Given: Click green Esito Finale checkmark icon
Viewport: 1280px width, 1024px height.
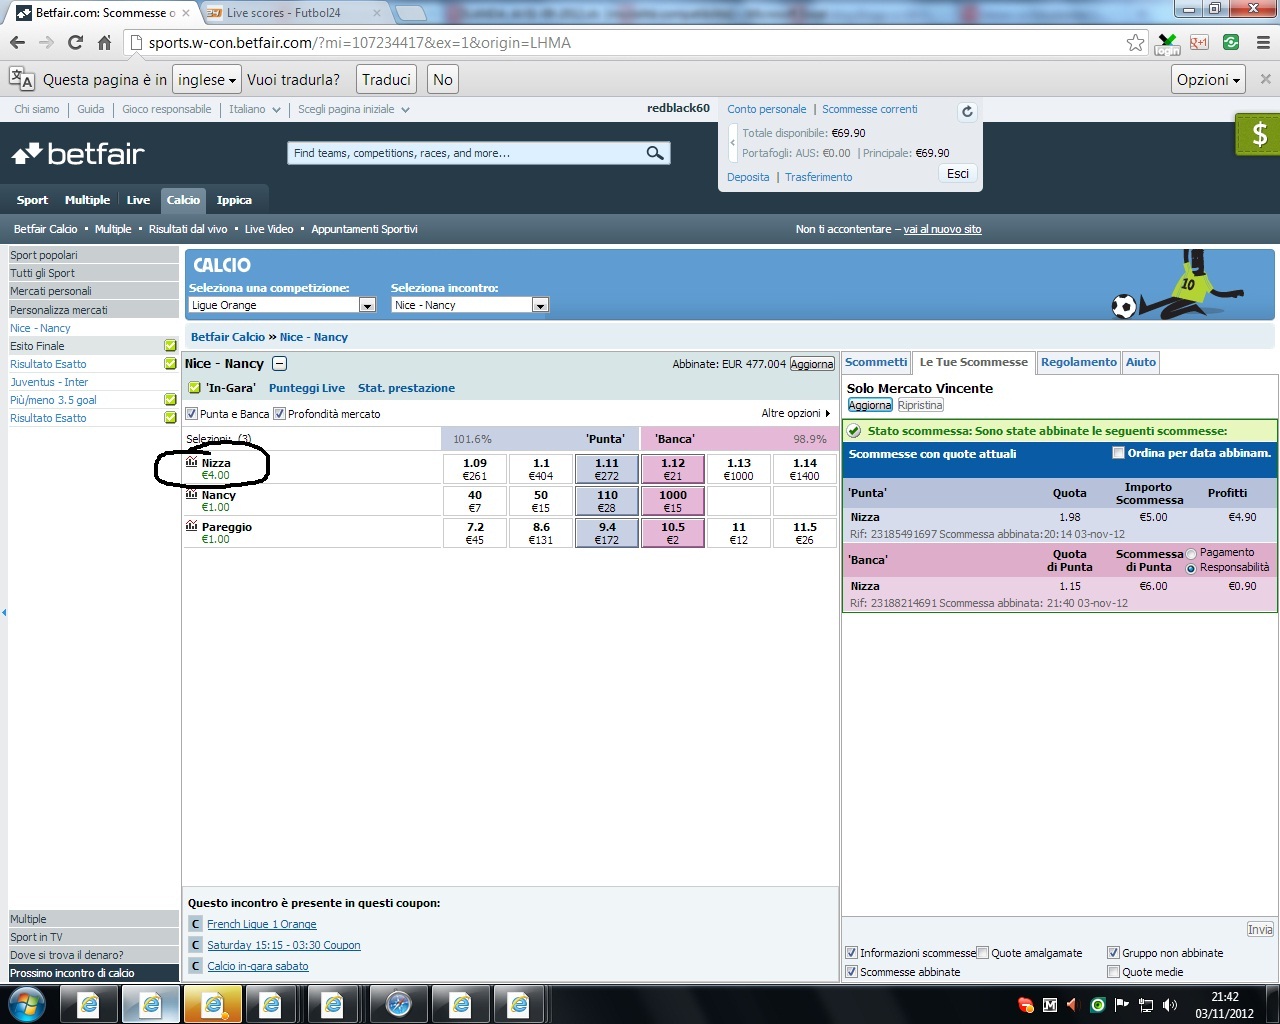Looking at the screenshot, I should click(x=170, y=346).
